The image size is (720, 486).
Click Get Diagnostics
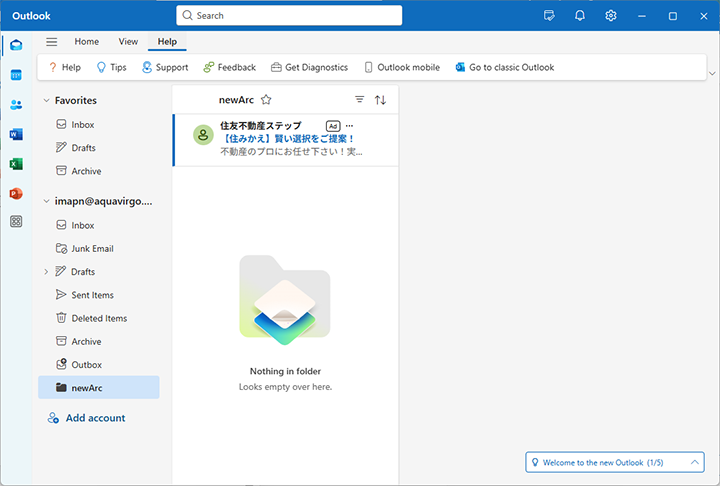pos(309,68)
